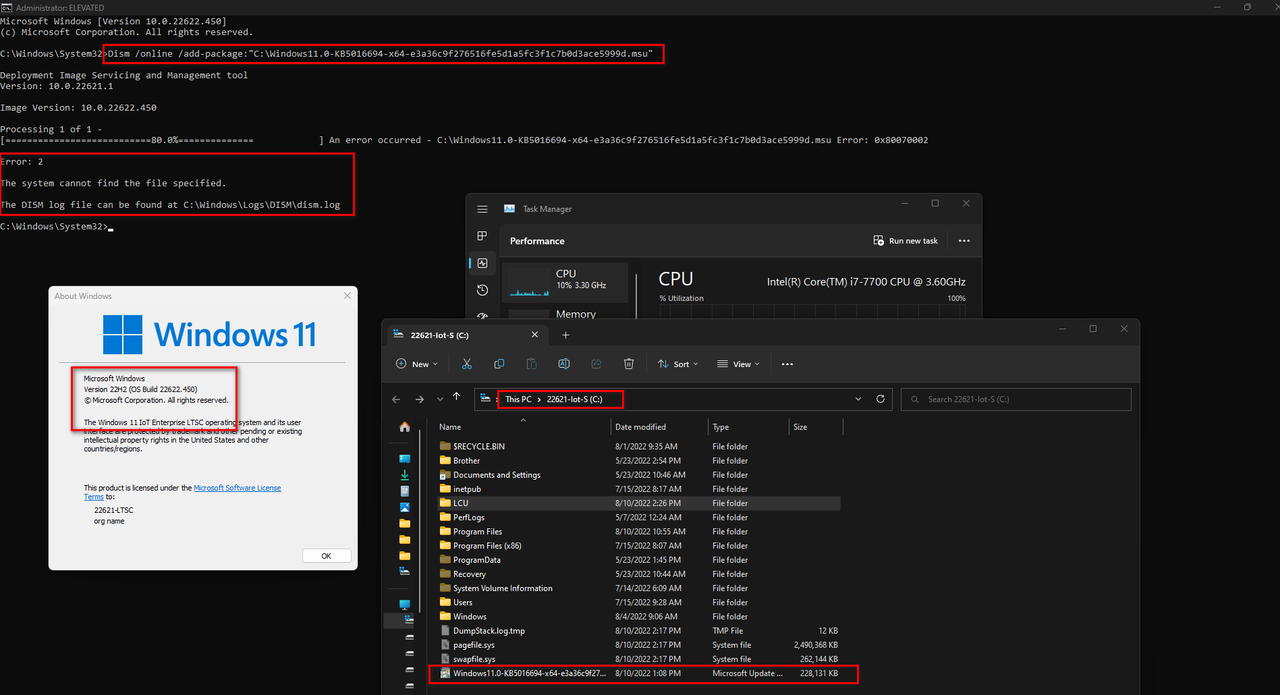Open the Microsoft Software License Terms link

click(237, 488)
